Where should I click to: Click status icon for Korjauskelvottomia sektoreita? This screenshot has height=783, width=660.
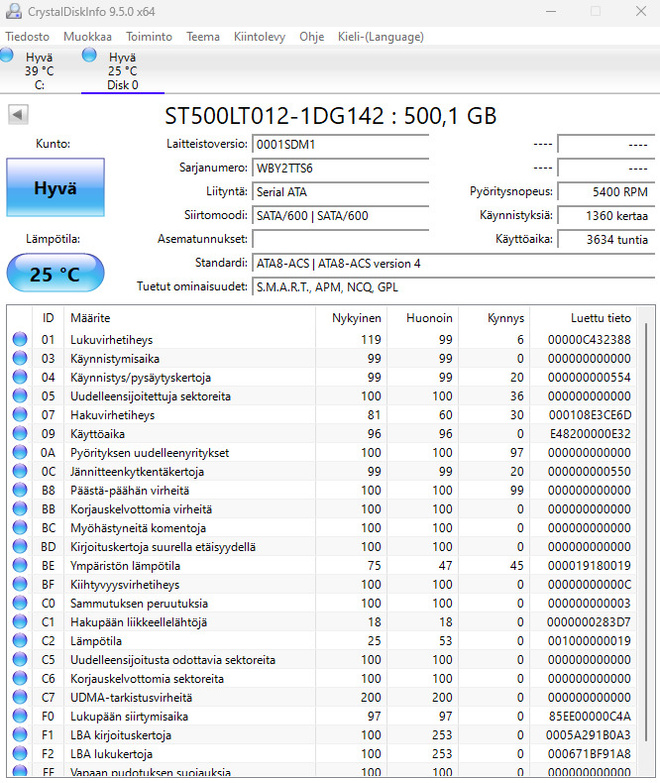tap(20, 679)
